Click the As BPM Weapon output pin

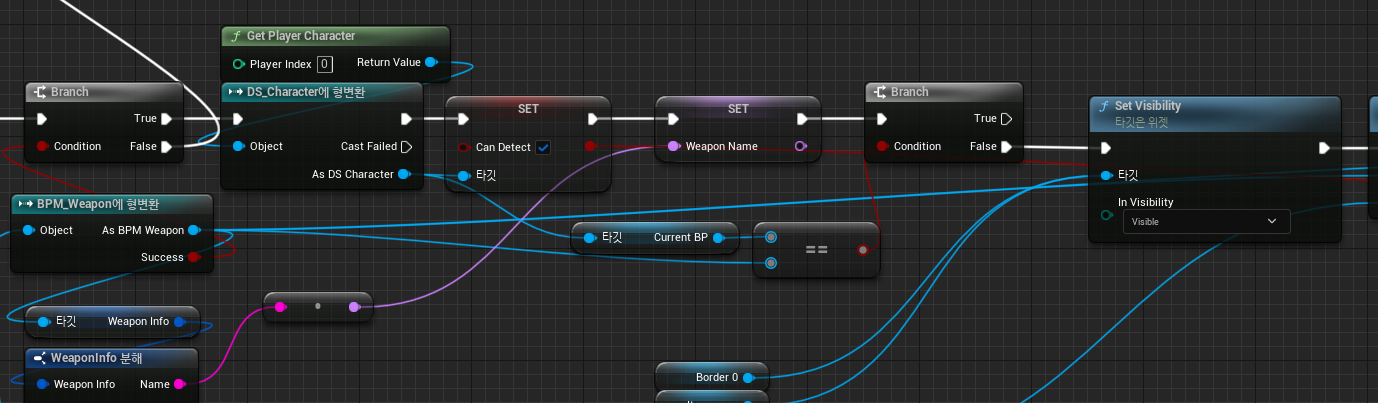tap(193, 230)
